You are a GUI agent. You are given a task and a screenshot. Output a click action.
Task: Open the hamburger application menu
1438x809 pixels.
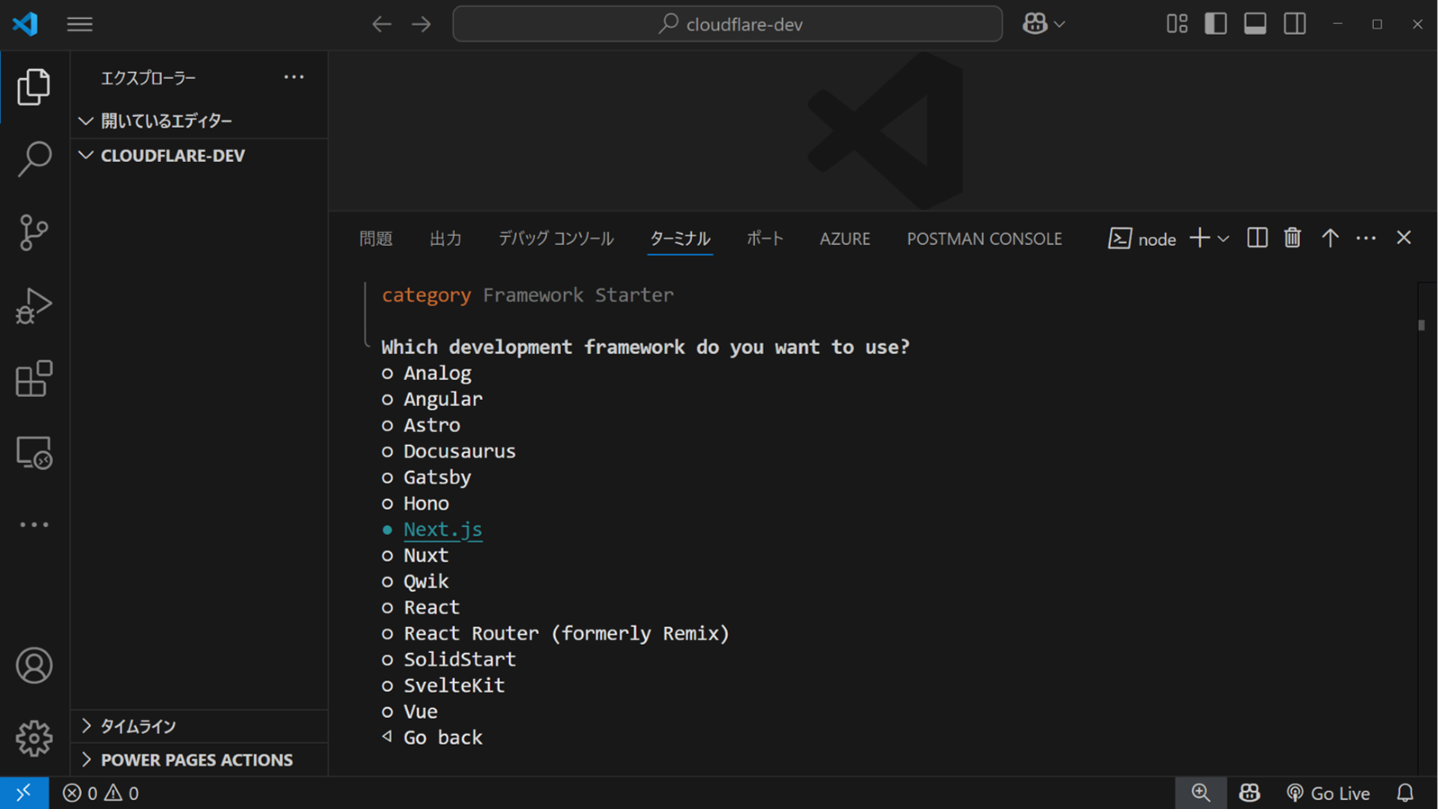tap(80, 24)
